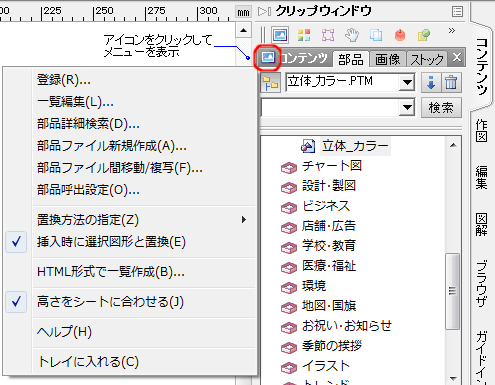Click the search keyword input field
495x385 pixels.
(x=330, y=108)
